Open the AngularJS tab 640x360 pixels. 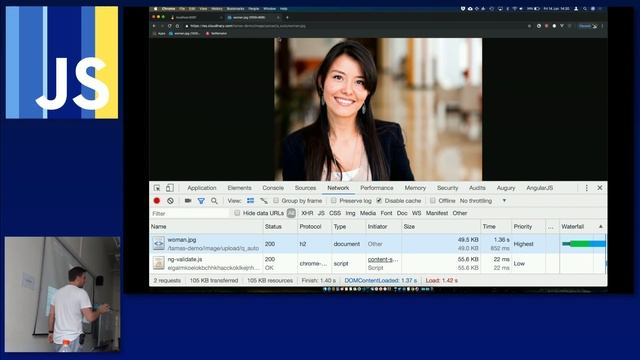pyautogui.click(x=540, y=188)
